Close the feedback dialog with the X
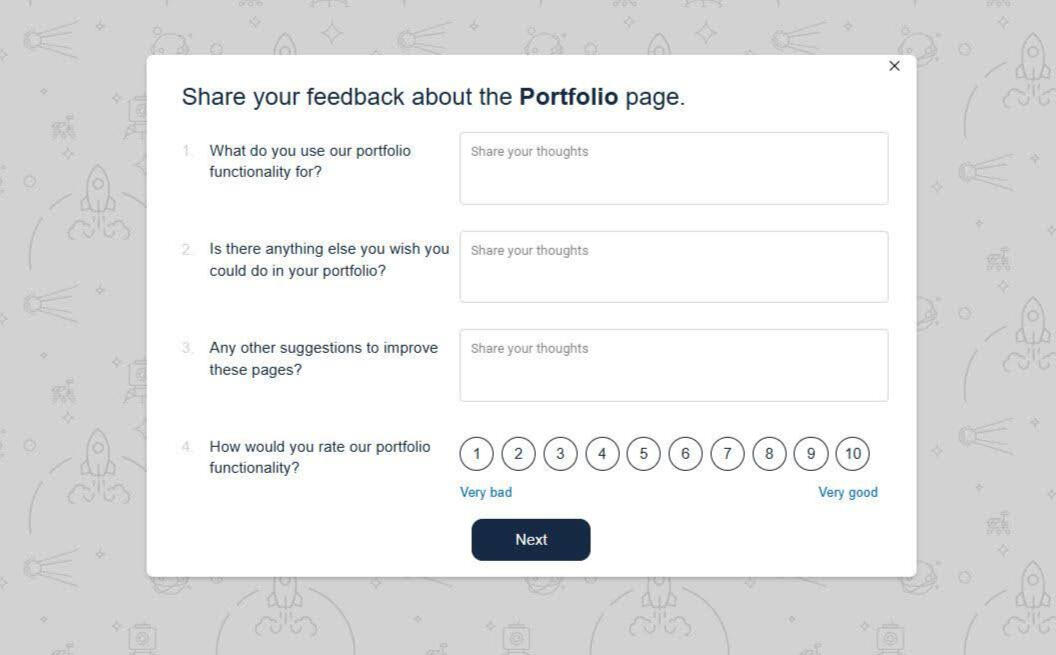This screenshot has height=655, width=1056. 894,66
